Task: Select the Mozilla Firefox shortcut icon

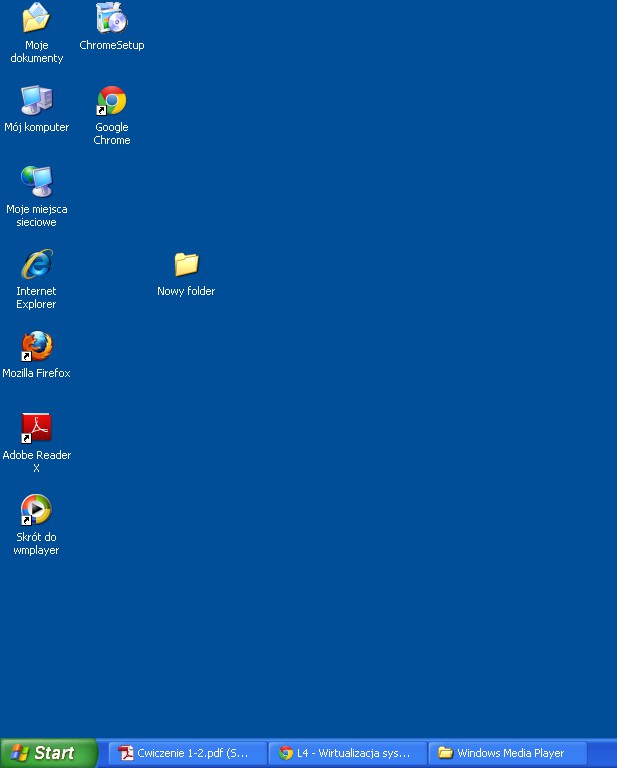Action: click(37, 346)
